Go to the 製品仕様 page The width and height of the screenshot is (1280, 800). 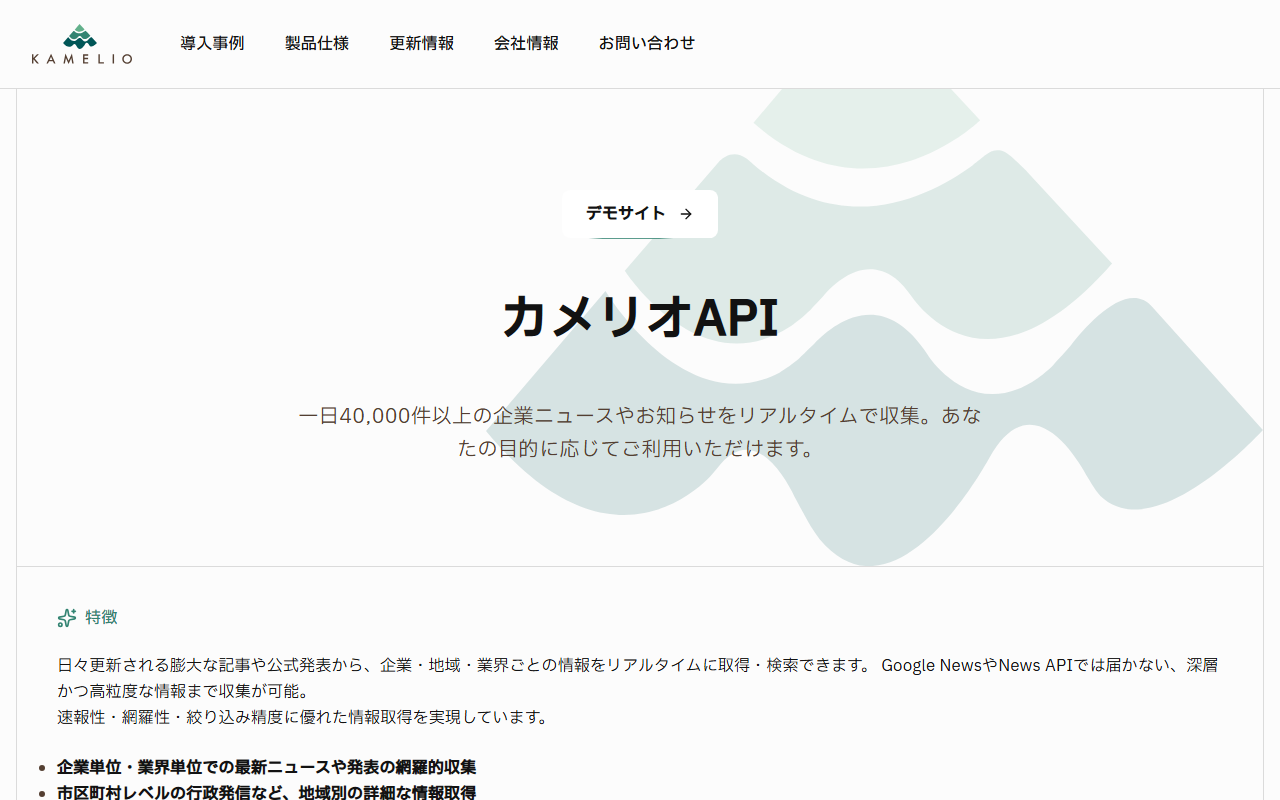[x=317, y=43]
